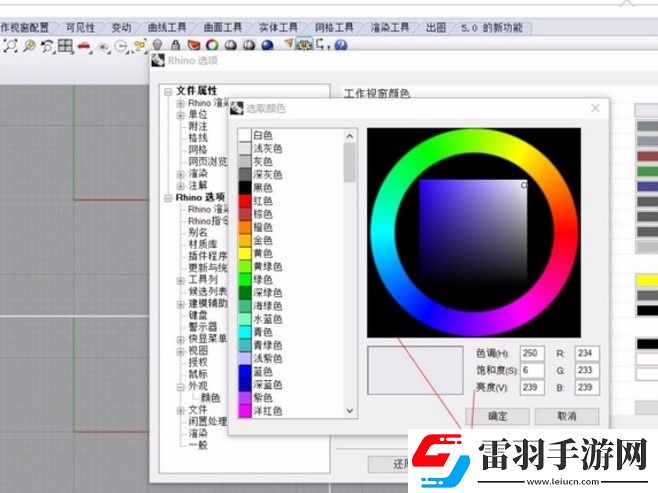Viewport: 658px width, 493px height.
Task: Select the 别名 tree item
Action: [x=198, y=232]
